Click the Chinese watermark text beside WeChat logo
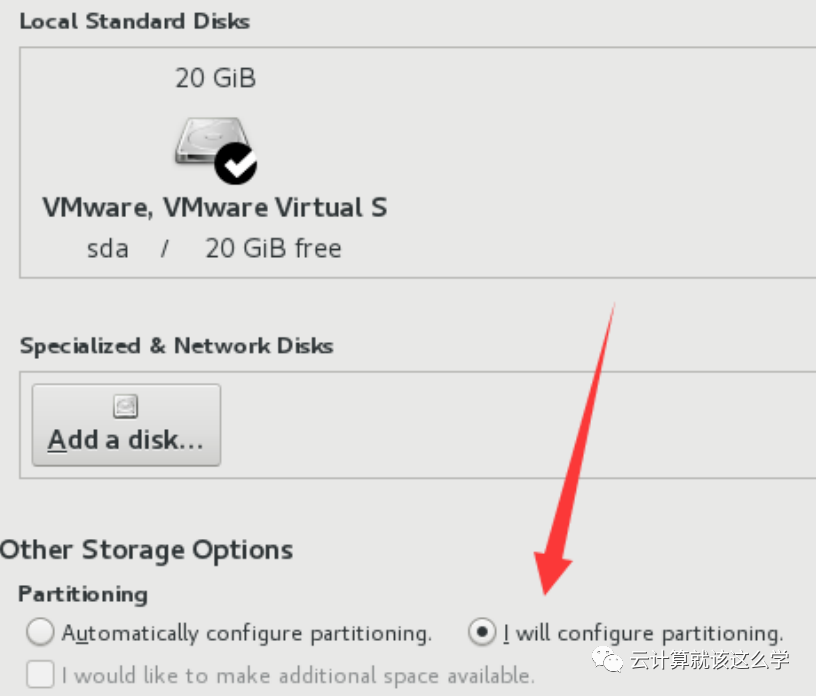Viewport: 816px width, 696px height. coord(709,660)
